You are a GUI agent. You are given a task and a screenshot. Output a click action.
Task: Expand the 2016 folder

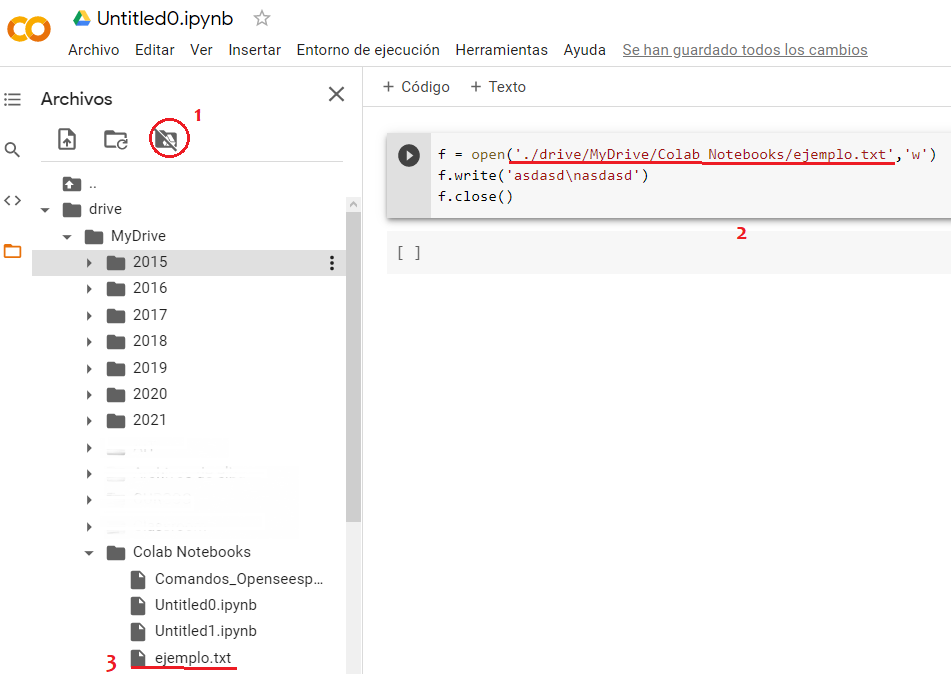pyautogui.click(x=88, y=288)
